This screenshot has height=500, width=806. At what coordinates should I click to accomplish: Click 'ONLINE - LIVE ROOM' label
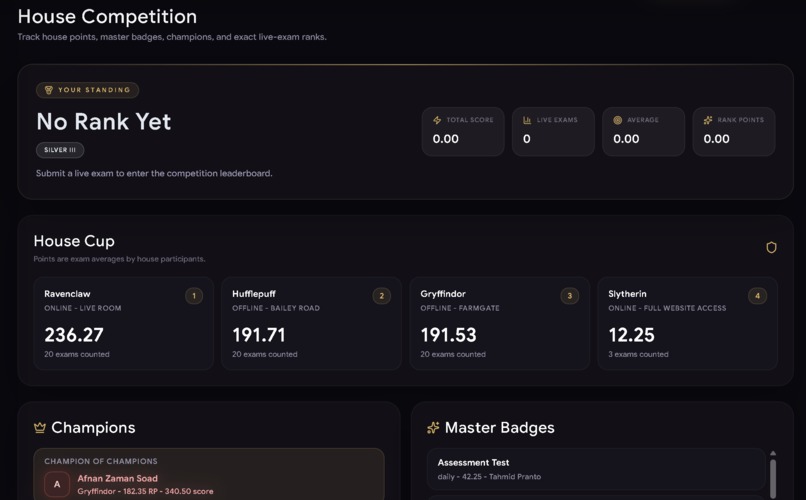83,308
